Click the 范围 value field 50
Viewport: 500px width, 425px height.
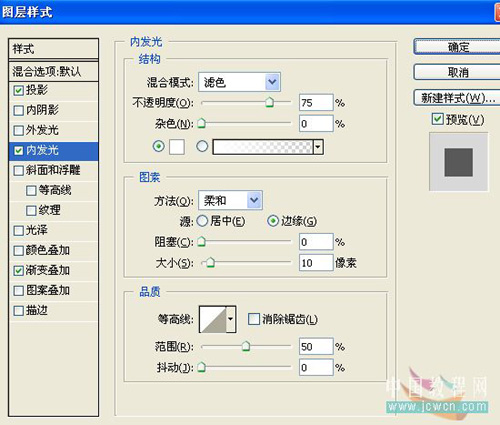pyautogui.click(x=316, y=347)
